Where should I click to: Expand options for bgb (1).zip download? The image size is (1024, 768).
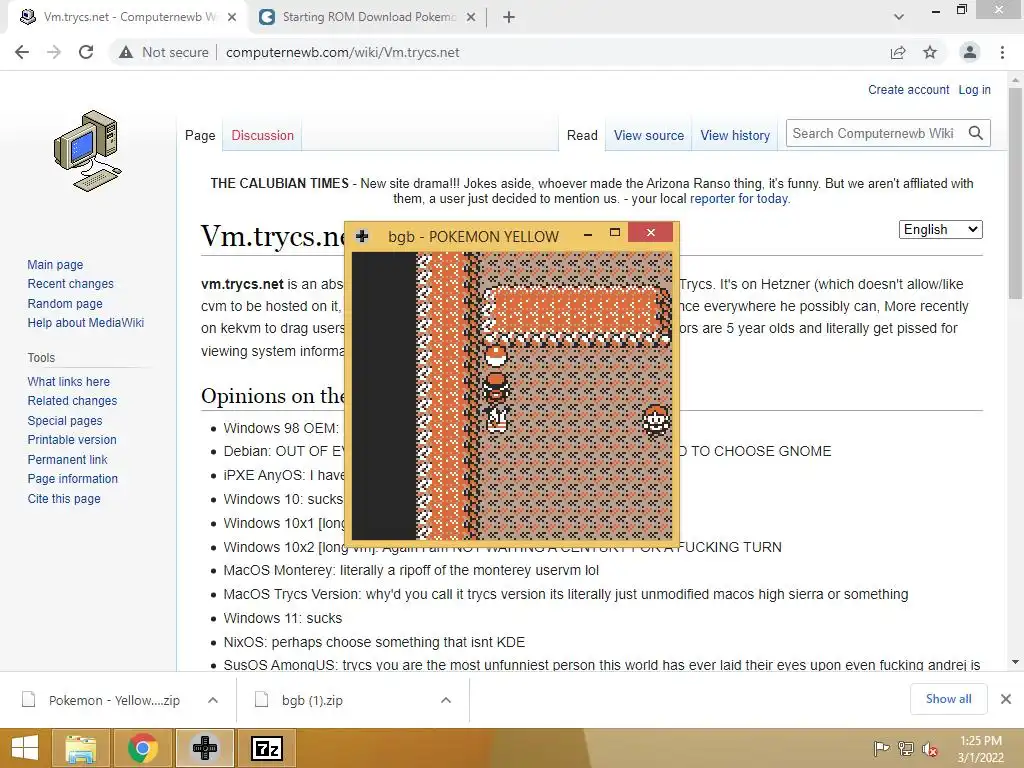(x=446, y=700)
